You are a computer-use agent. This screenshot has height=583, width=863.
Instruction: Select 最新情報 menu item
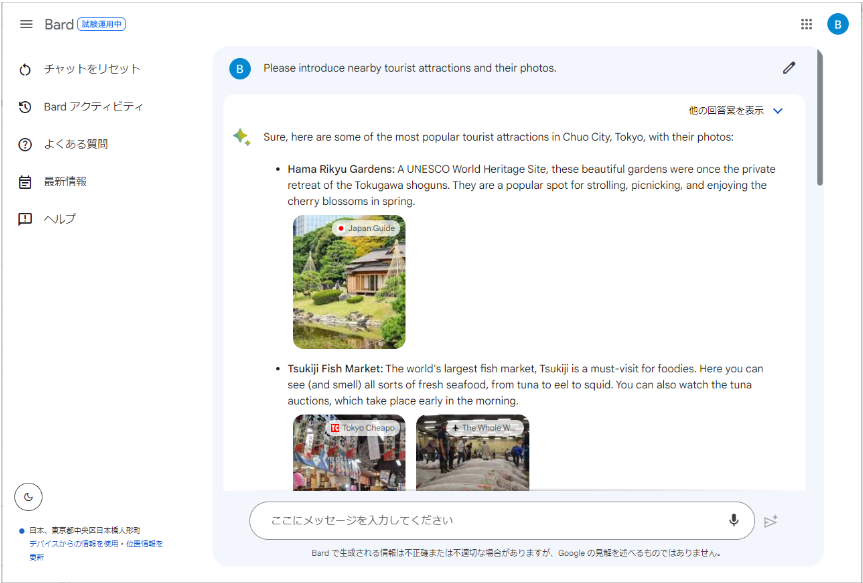(65, 181)
